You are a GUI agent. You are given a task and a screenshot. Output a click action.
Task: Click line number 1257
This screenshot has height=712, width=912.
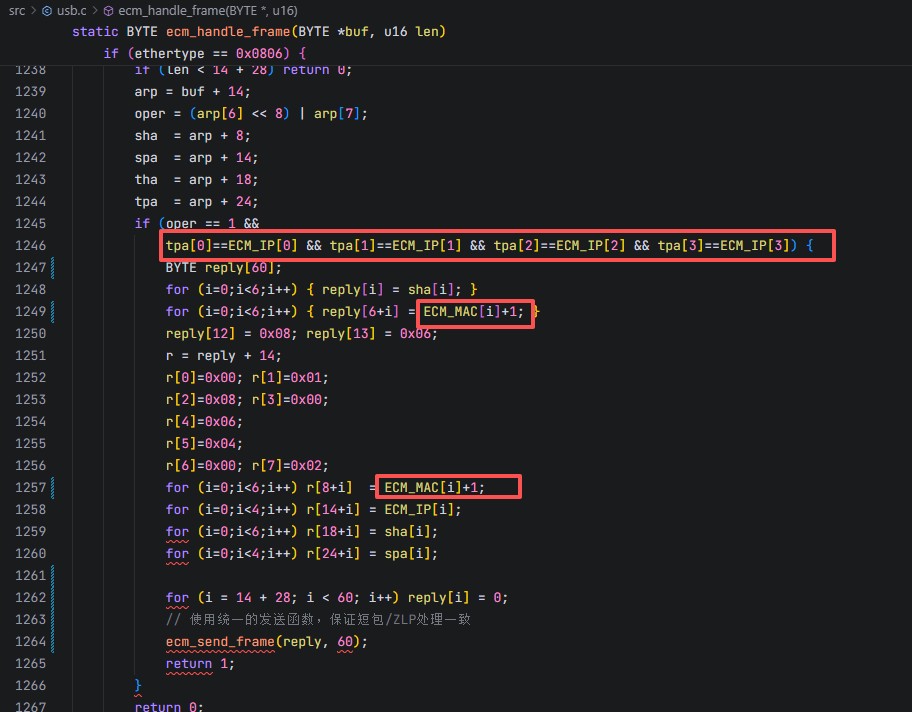tap(30, 487)
